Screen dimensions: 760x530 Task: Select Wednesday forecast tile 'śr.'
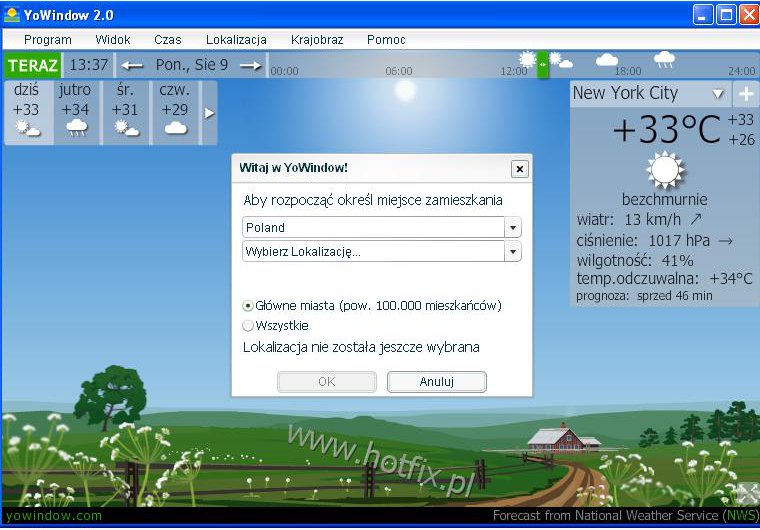(125, 112)
